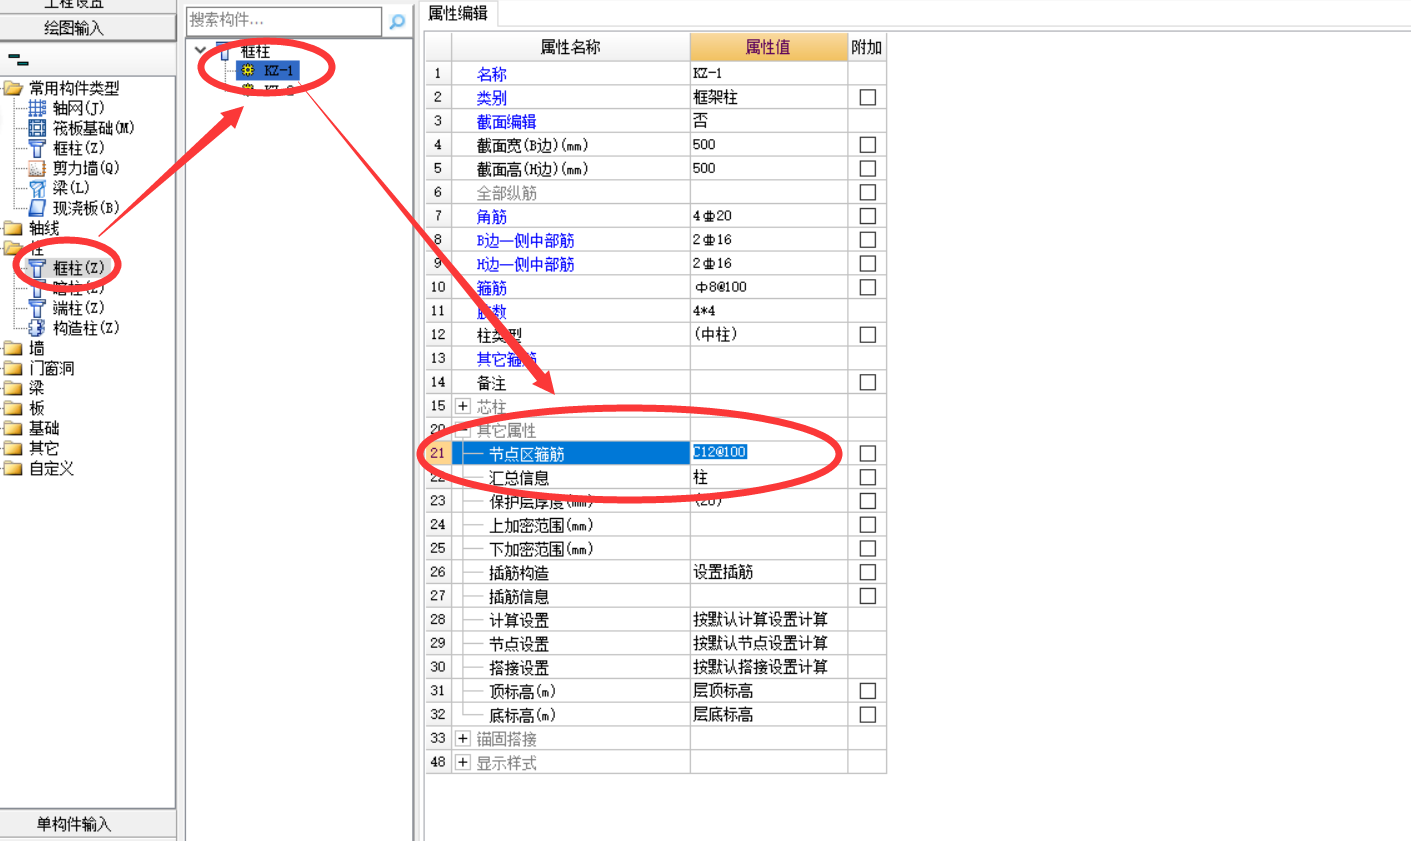The height and width of the screenshot is (841, 1411).
Task: Click the 按默认节点设置计算 value cell
Action: pyautogui.click(x=768, y=643)
